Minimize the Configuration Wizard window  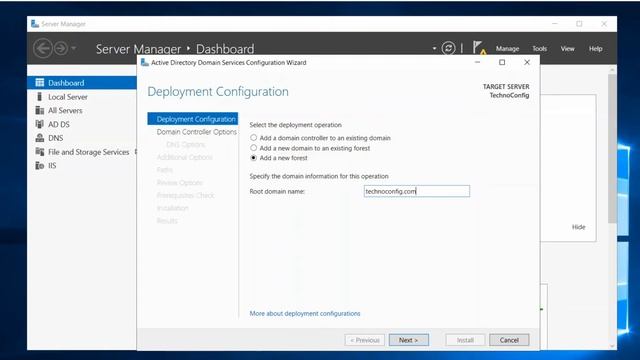click(x=478, y=62)
